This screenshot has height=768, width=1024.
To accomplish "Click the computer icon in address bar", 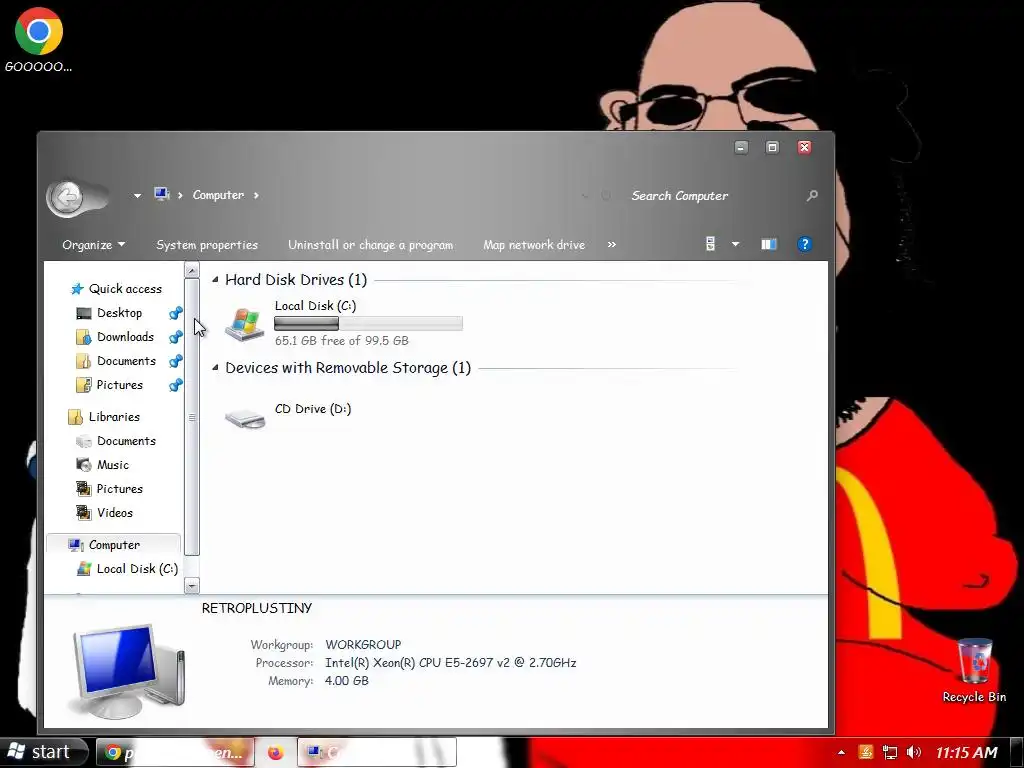I will (x=161, y=194).
